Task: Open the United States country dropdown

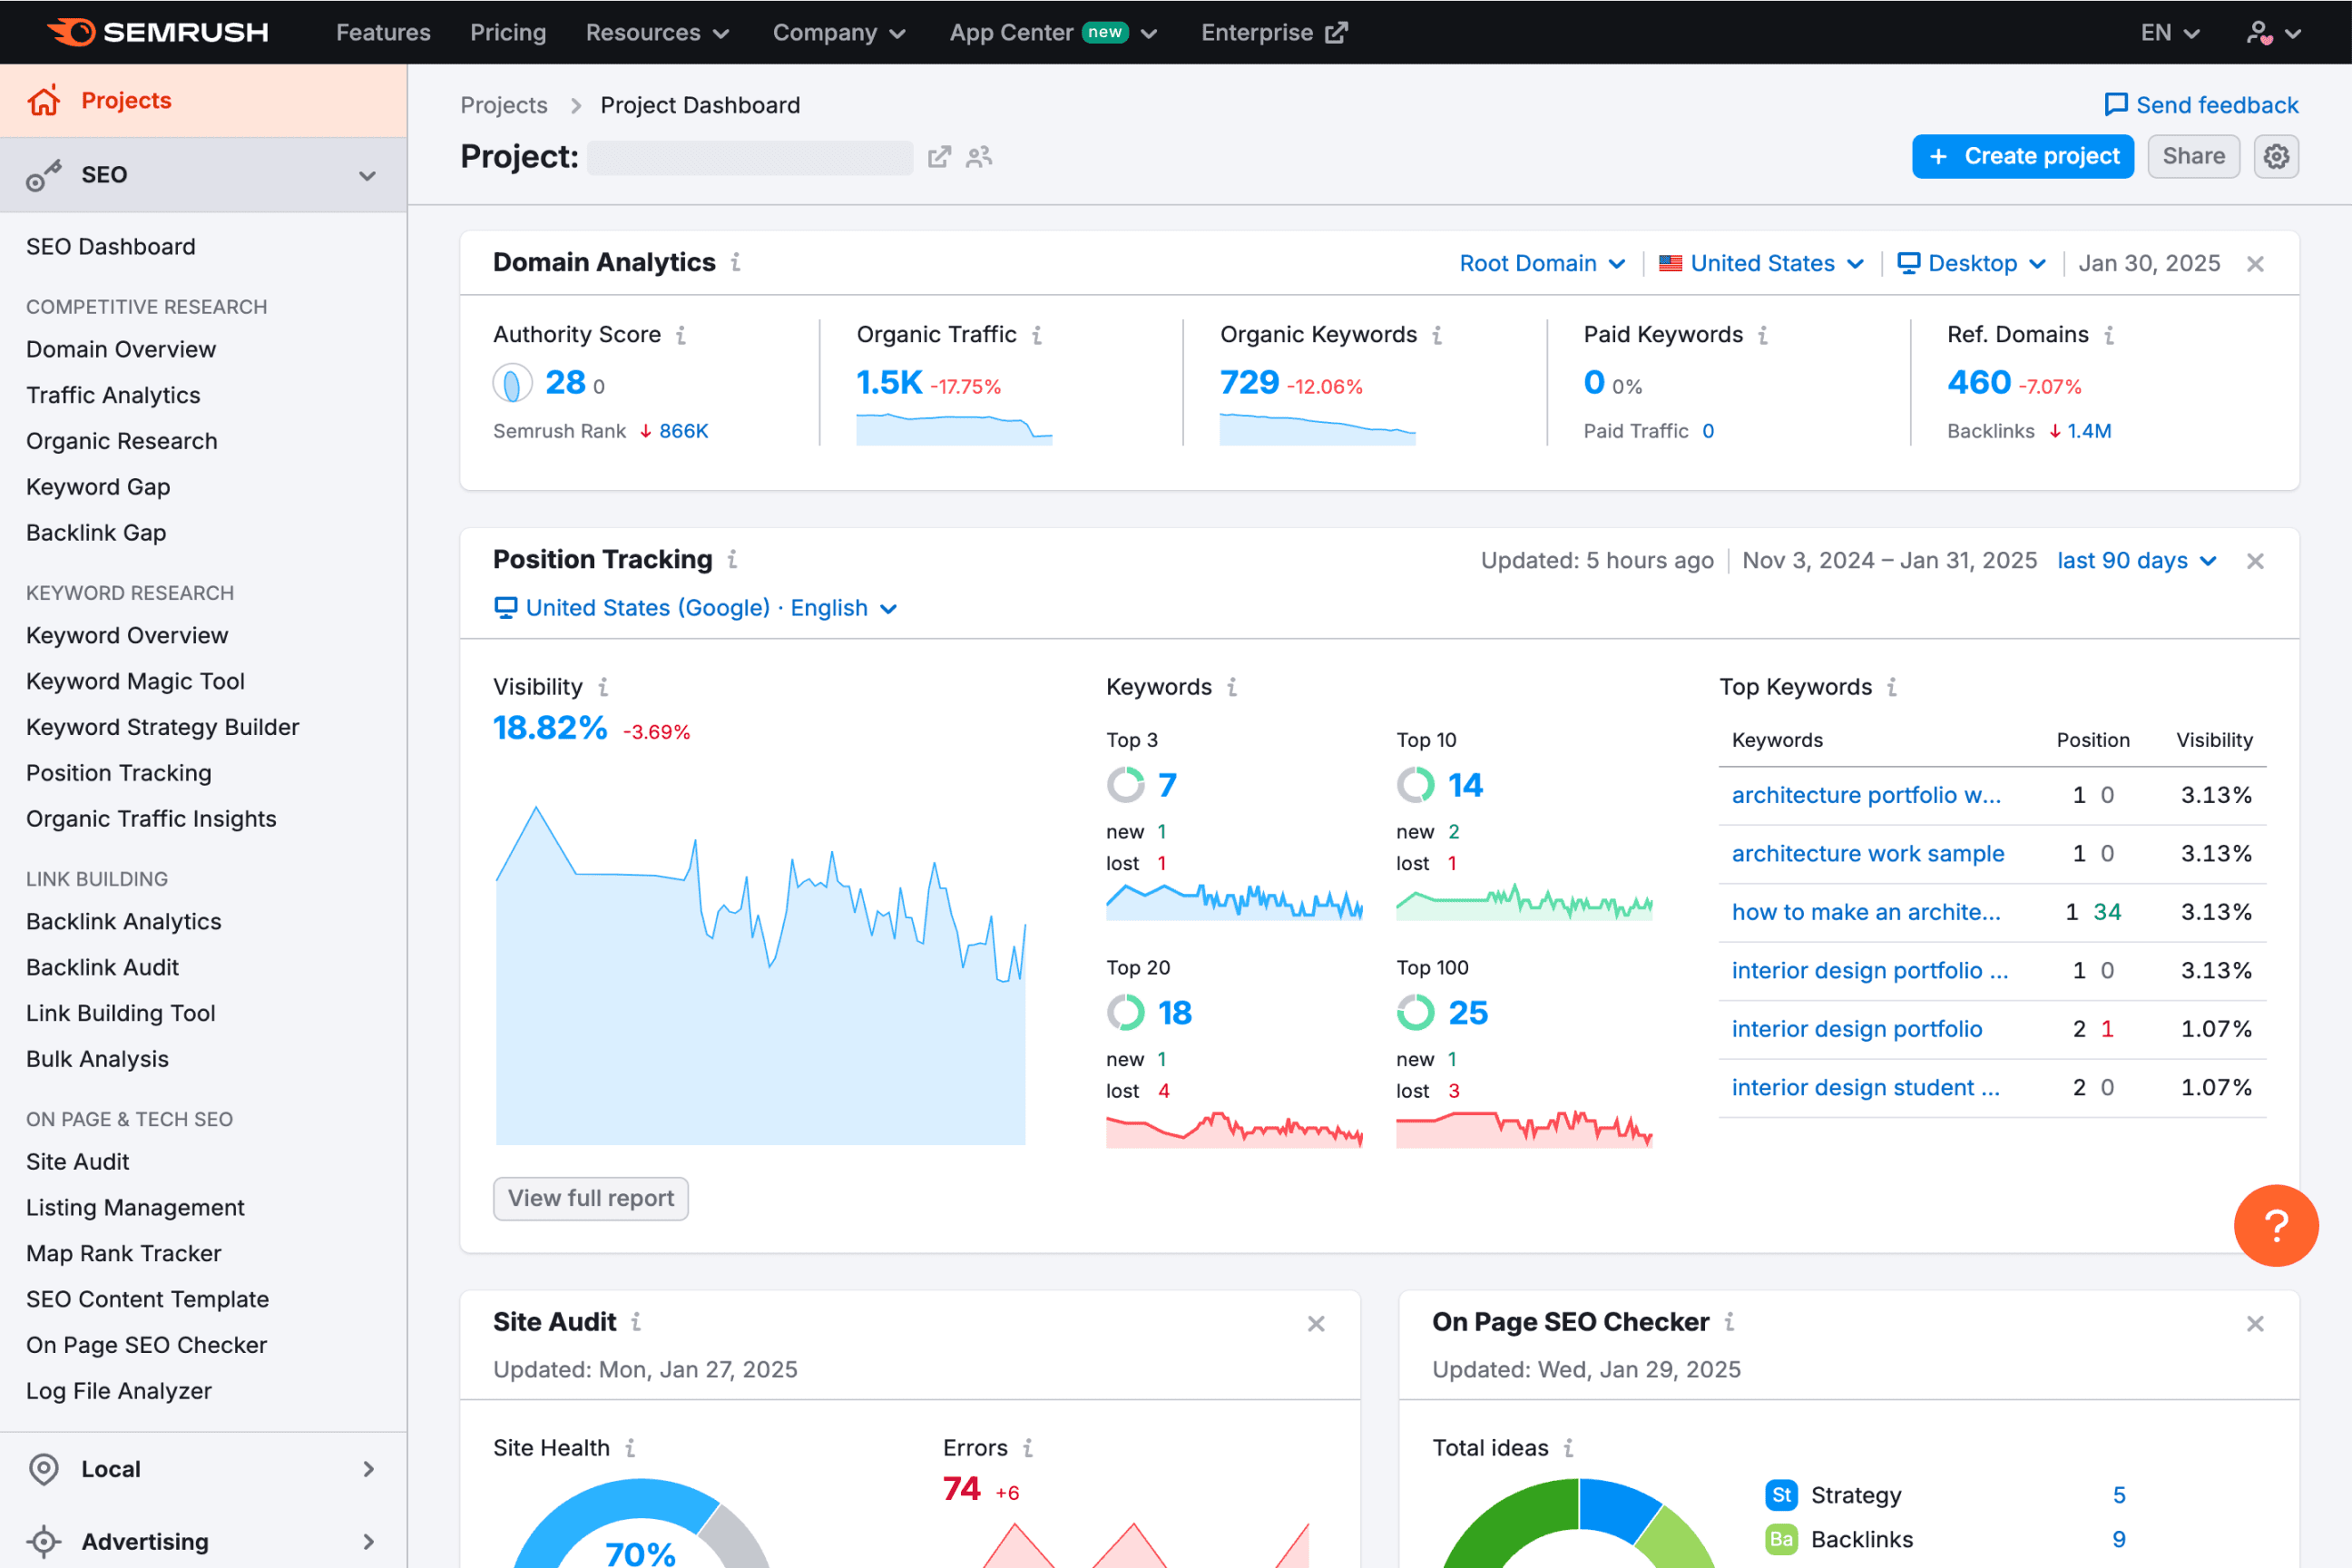Action: [1762, 263]
